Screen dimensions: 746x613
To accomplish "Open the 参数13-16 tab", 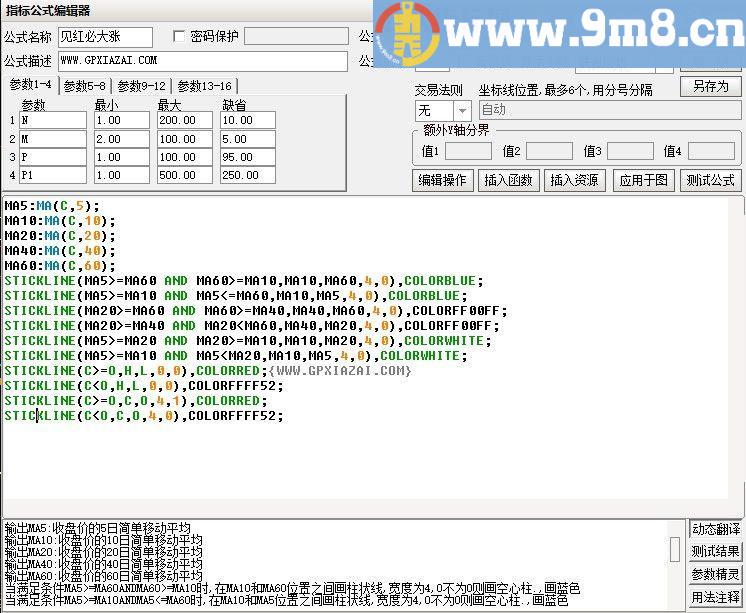I will (204, 86).
